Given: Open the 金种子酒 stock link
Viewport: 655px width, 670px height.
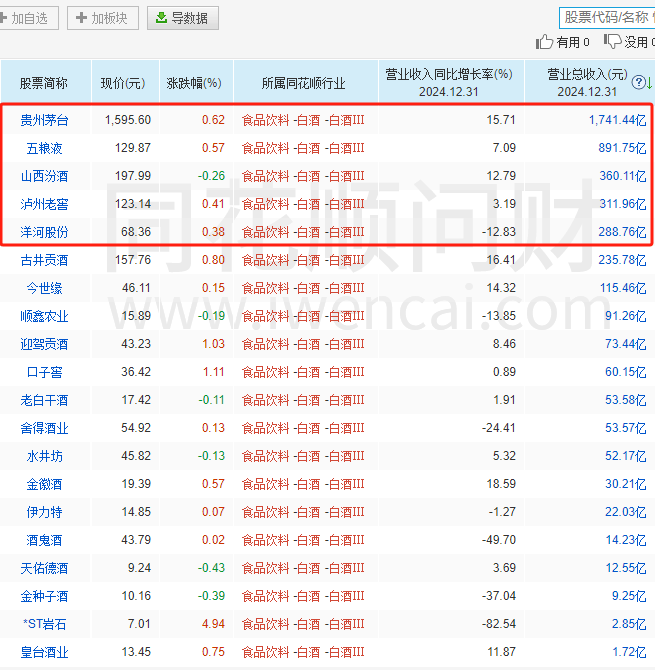Looking at the screenshot, I should click(x=44, y=596).
